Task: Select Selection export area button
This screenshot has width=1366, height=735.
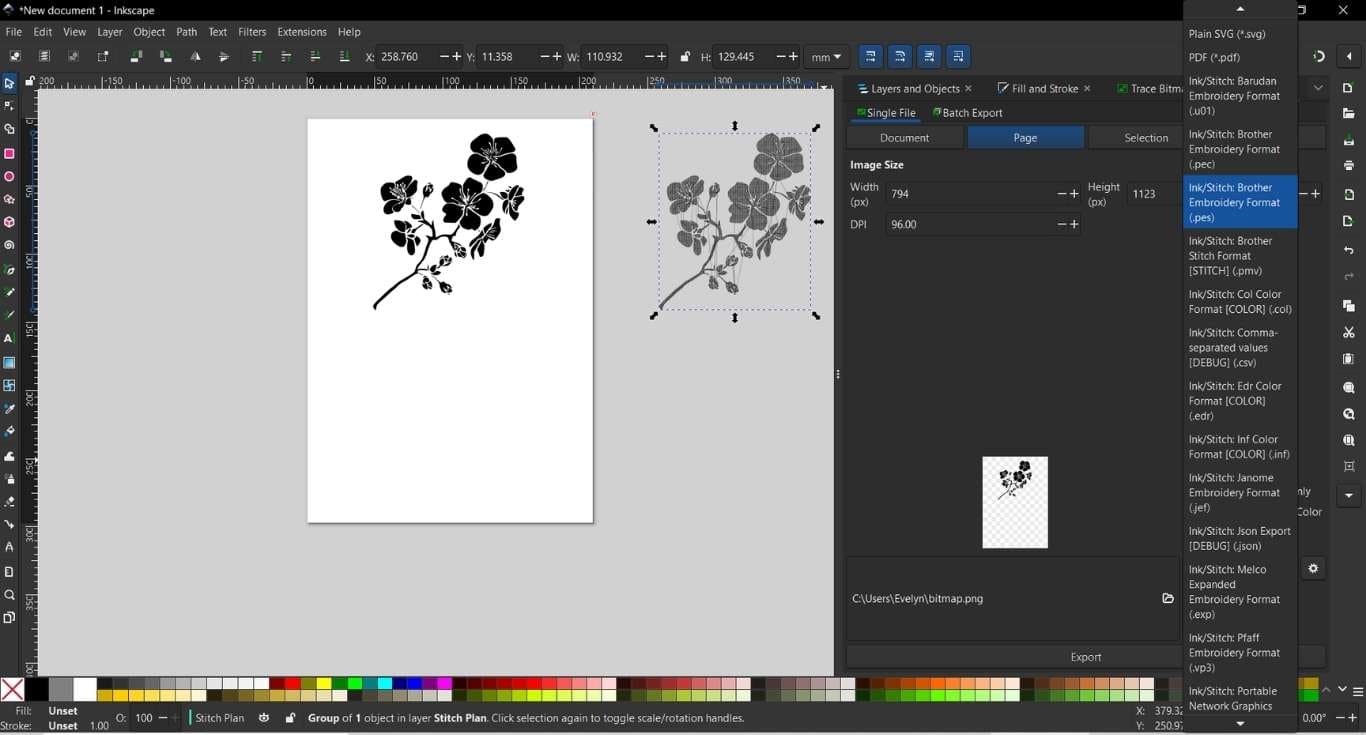Action: pos(1146,138)
